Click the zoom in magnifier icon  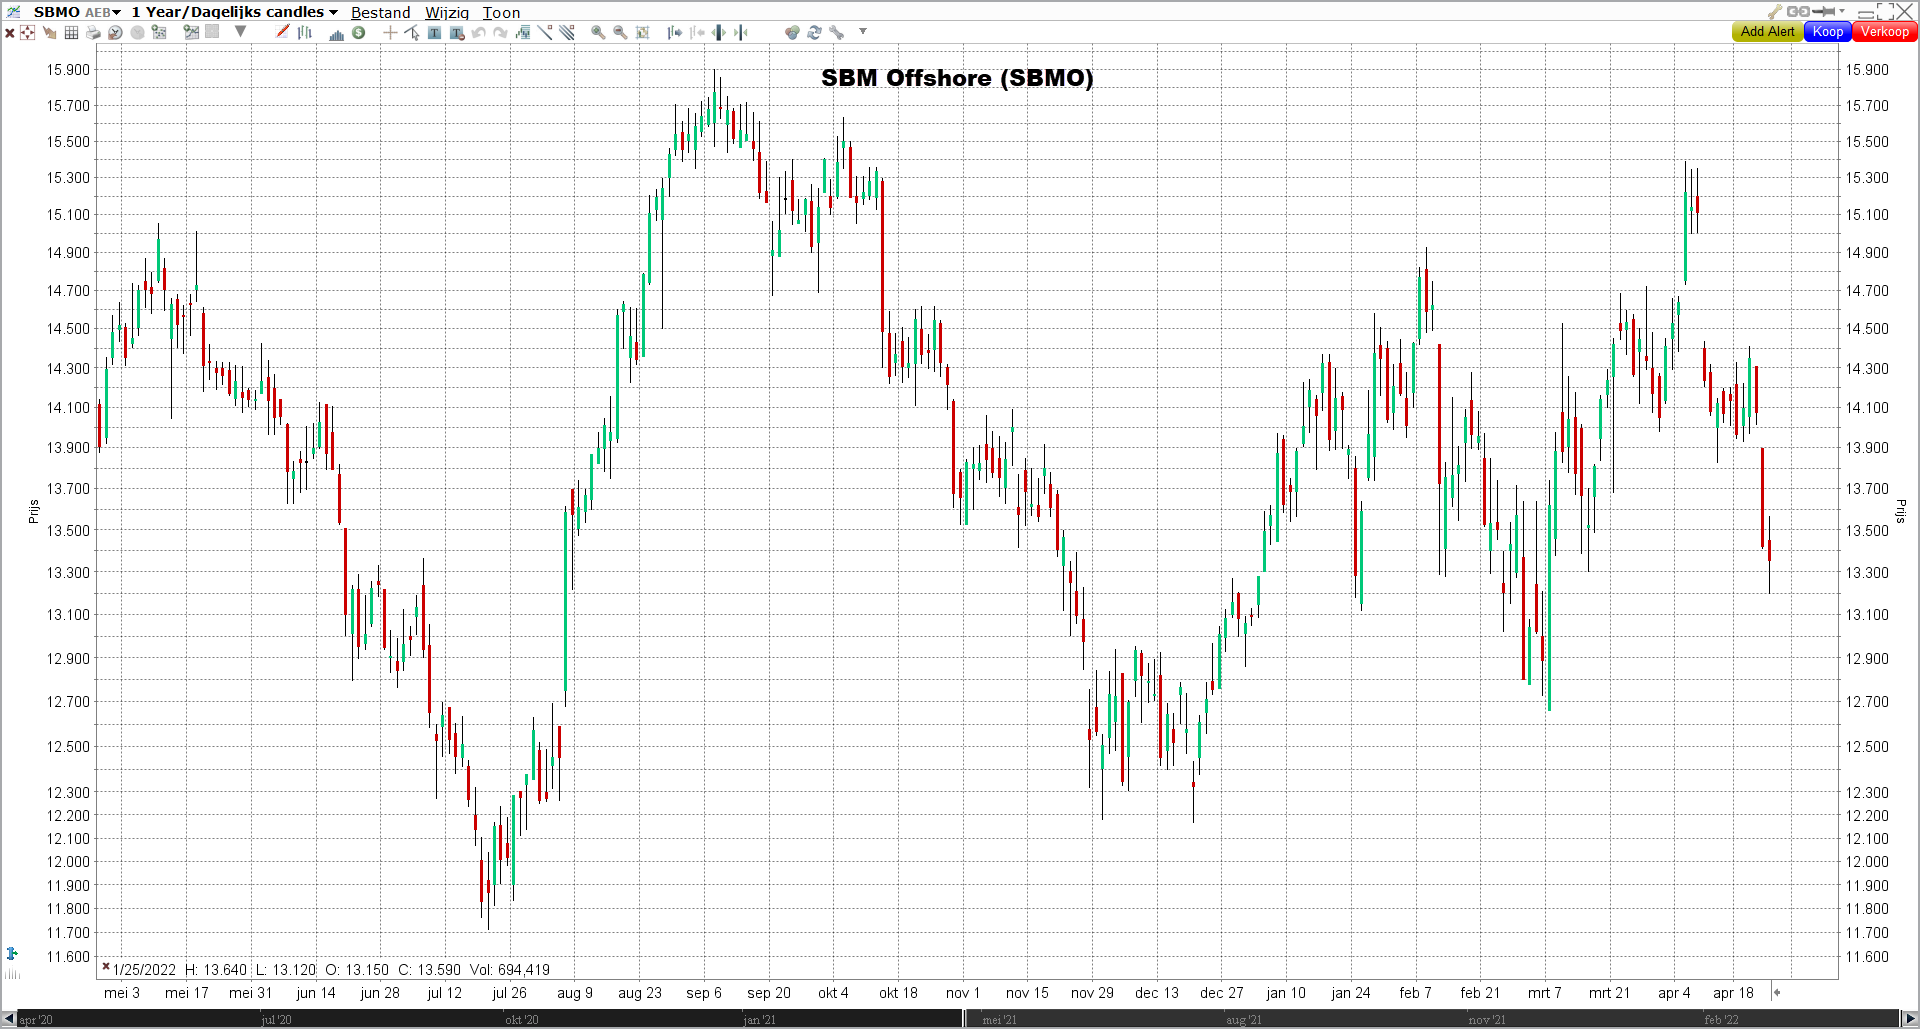tap(598, 32)
